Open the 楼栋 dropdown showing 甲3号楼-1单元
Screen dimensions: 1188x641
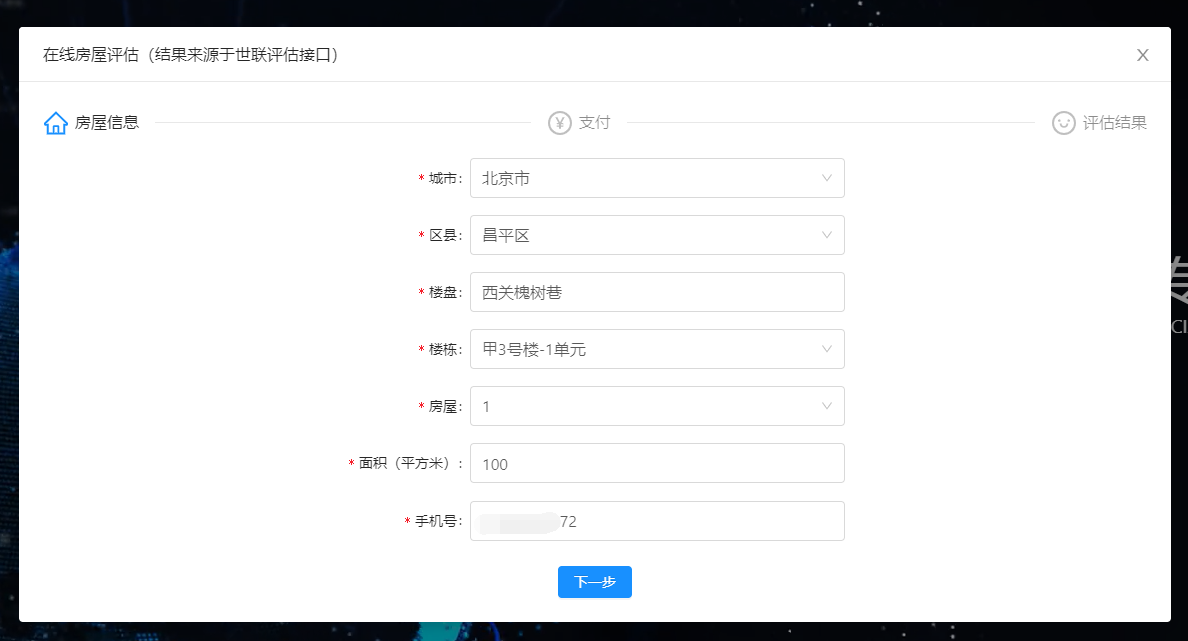pyautogui.click(x=657, y=349)
